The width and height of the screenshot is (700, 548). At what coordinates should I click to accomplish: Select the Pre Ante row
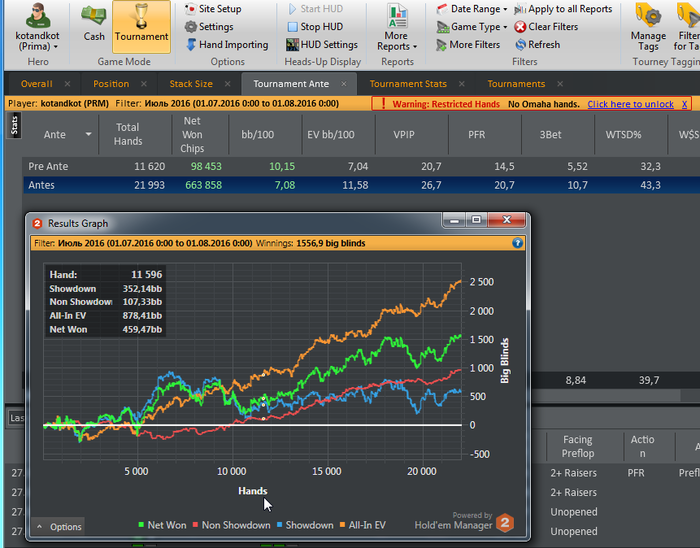click(x=362, y=166)
